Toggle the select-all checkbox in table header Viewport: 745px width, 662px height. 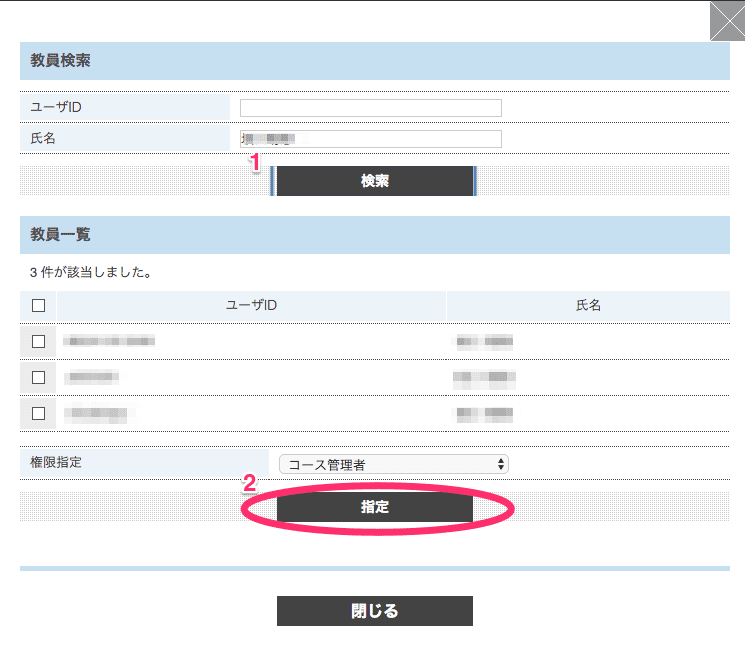(x=39, y=306)
